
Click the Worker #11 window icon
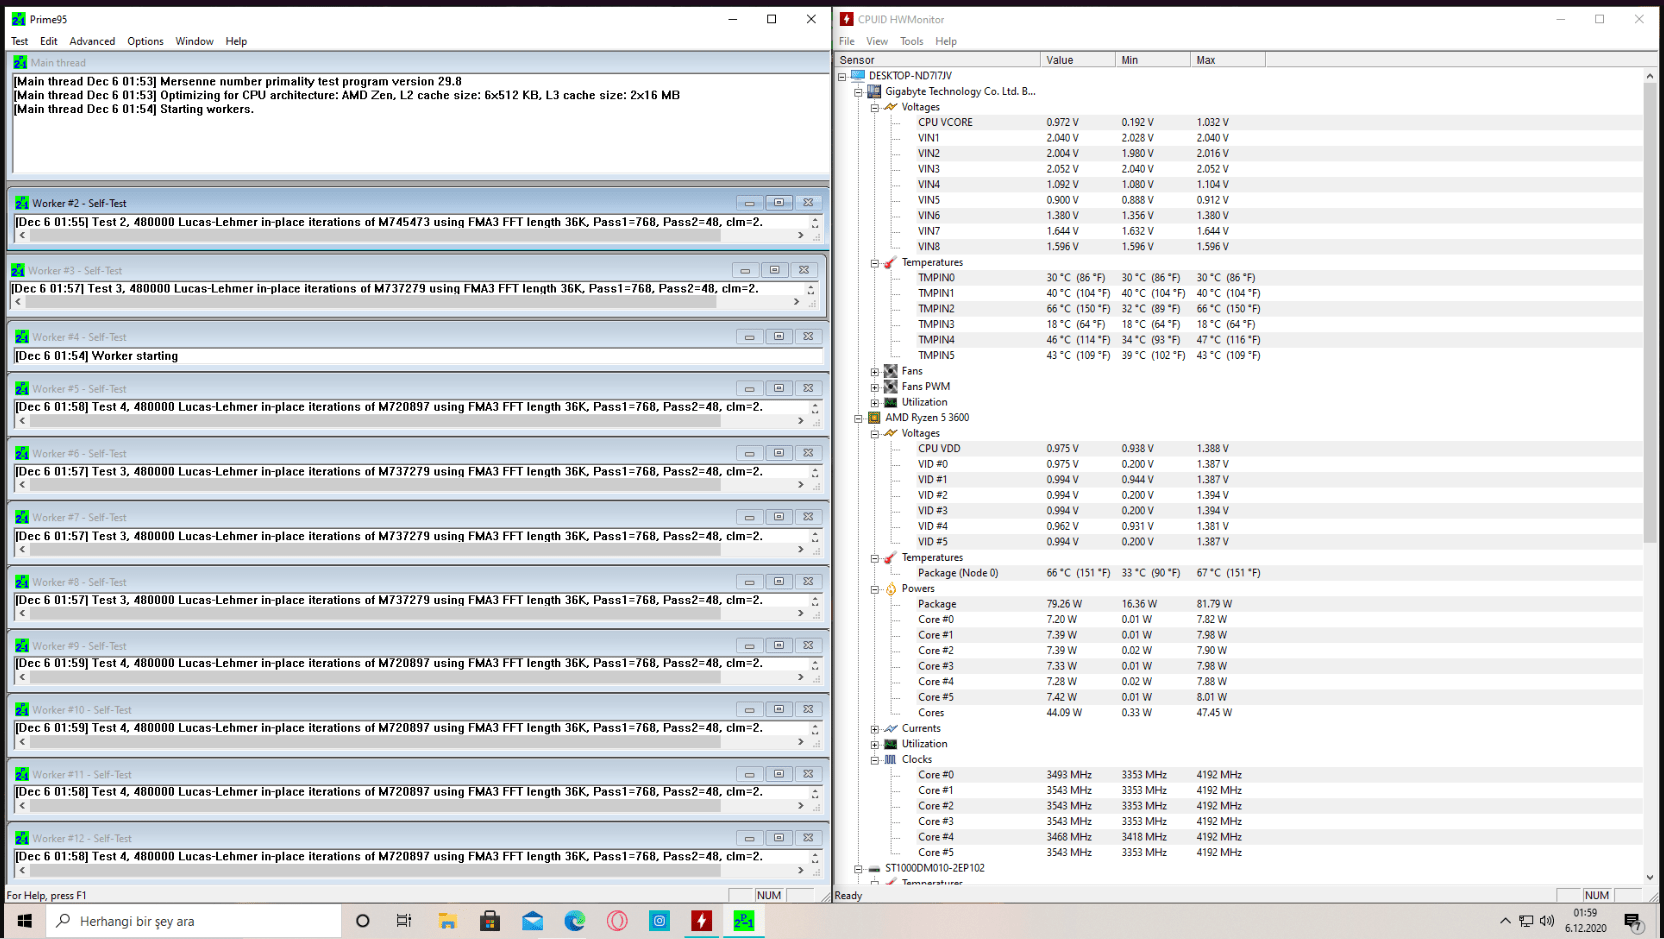pos(21,775)
